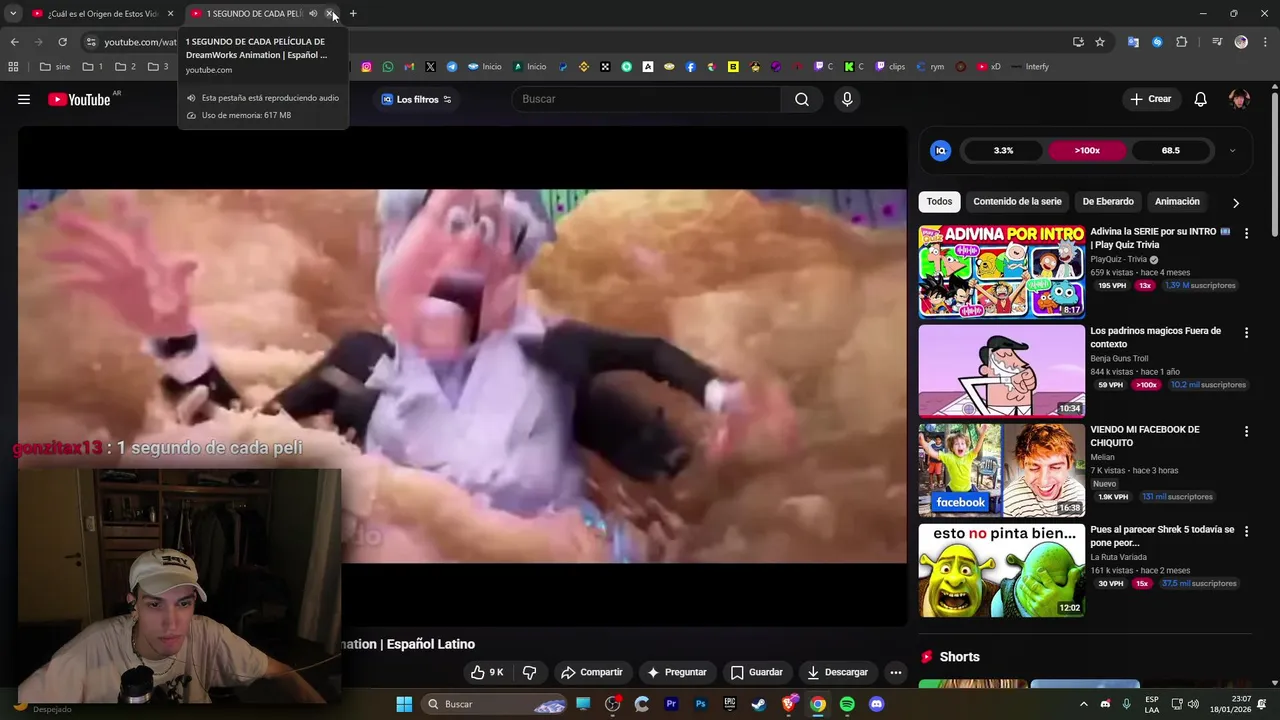Open Discord from the taskbar
The image size is (1280, 720).
[x=877, y=704]
